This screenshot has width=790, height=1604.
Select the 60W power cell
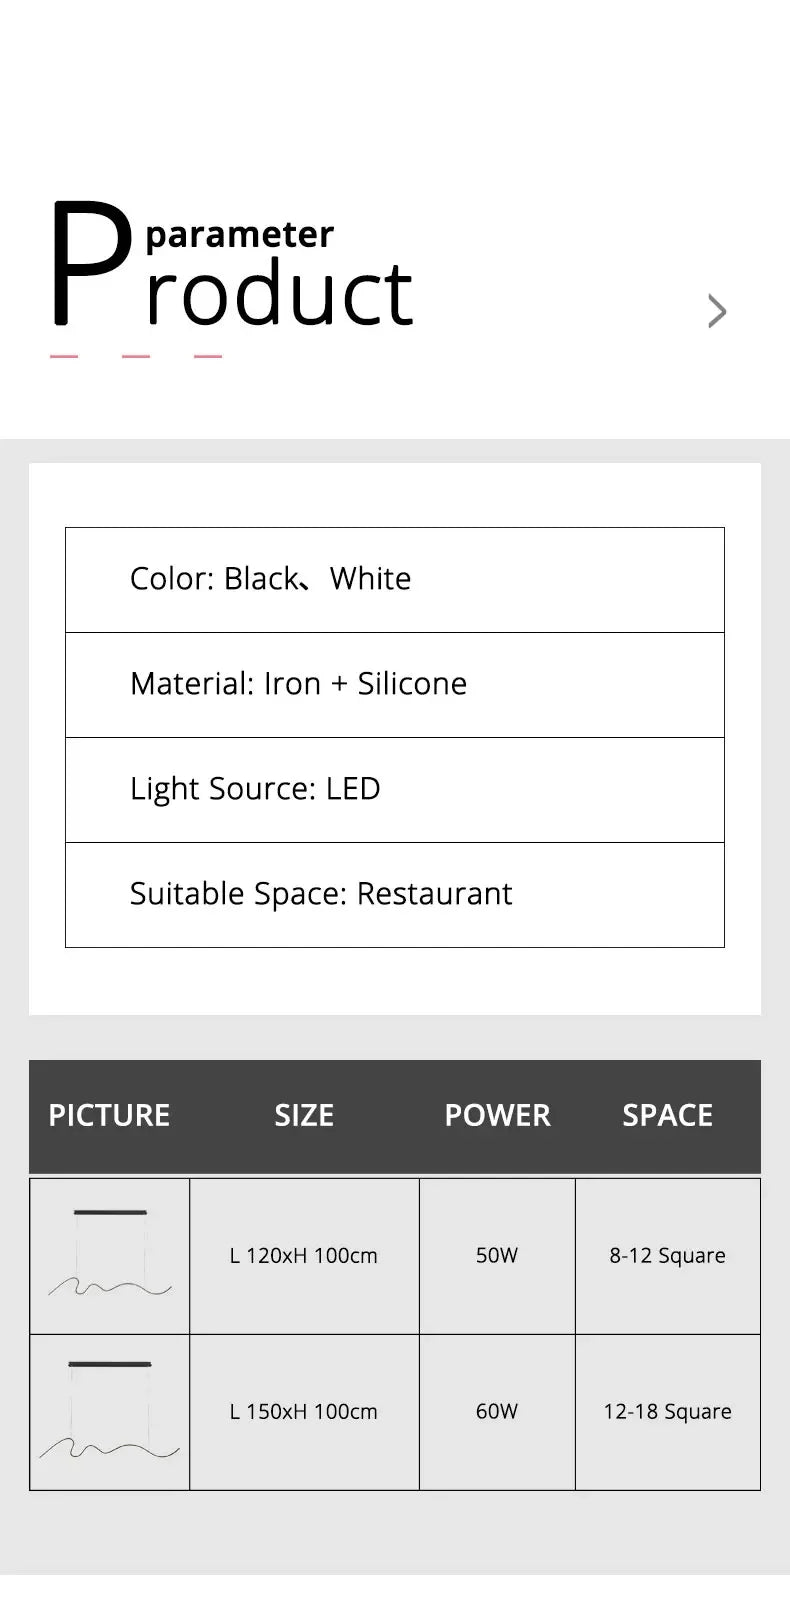coord(497,1412)
